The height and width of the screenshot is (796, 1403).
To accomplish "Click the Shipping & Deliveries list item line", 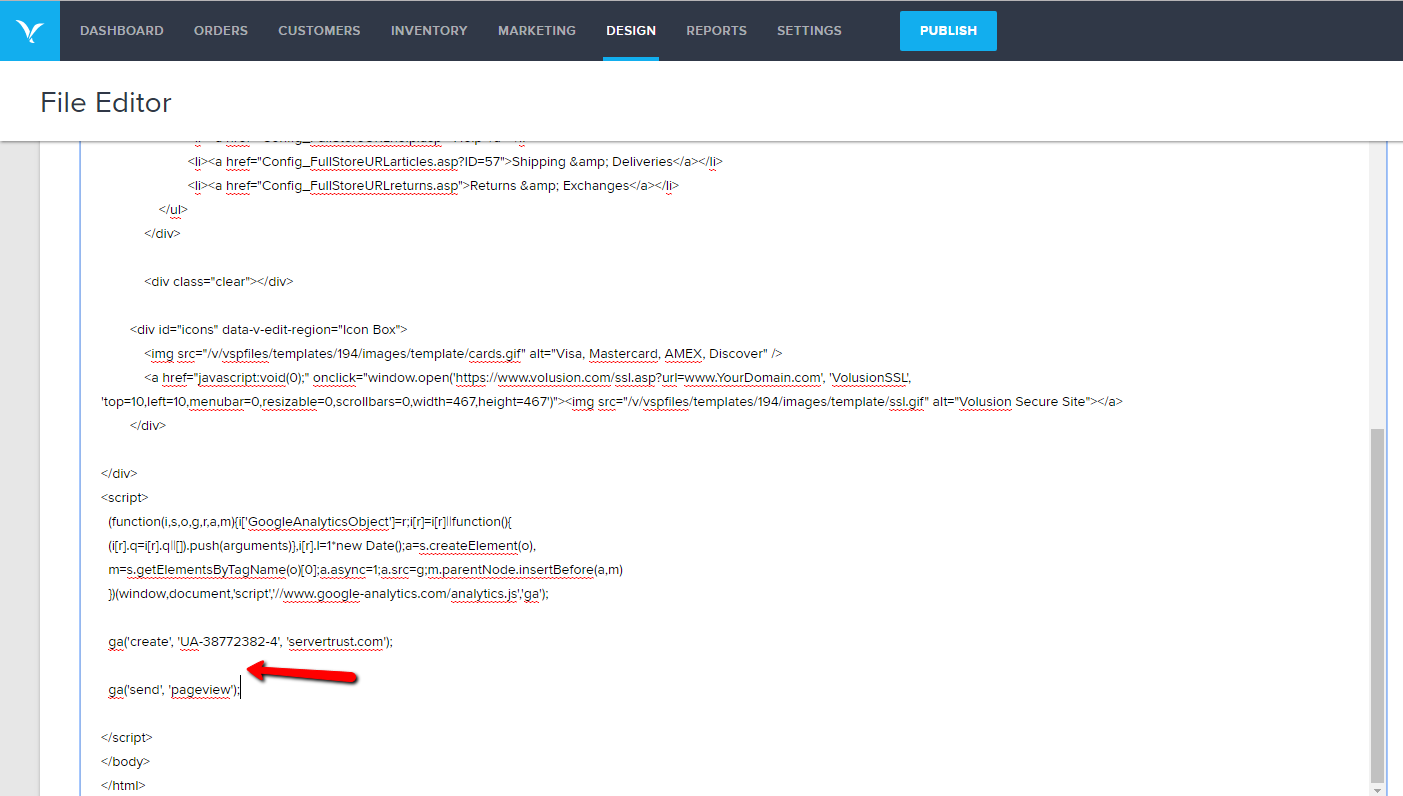I will click(x=455, y=161).
